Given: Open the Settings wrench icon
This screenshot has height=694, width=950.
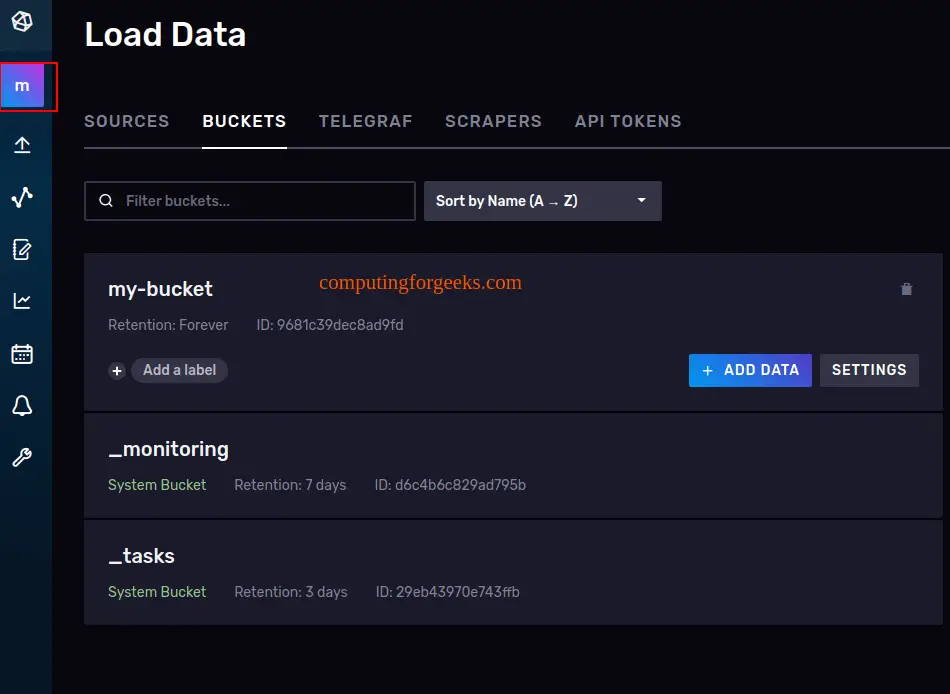Looking at the screenshot, I should tap(22, 457).
